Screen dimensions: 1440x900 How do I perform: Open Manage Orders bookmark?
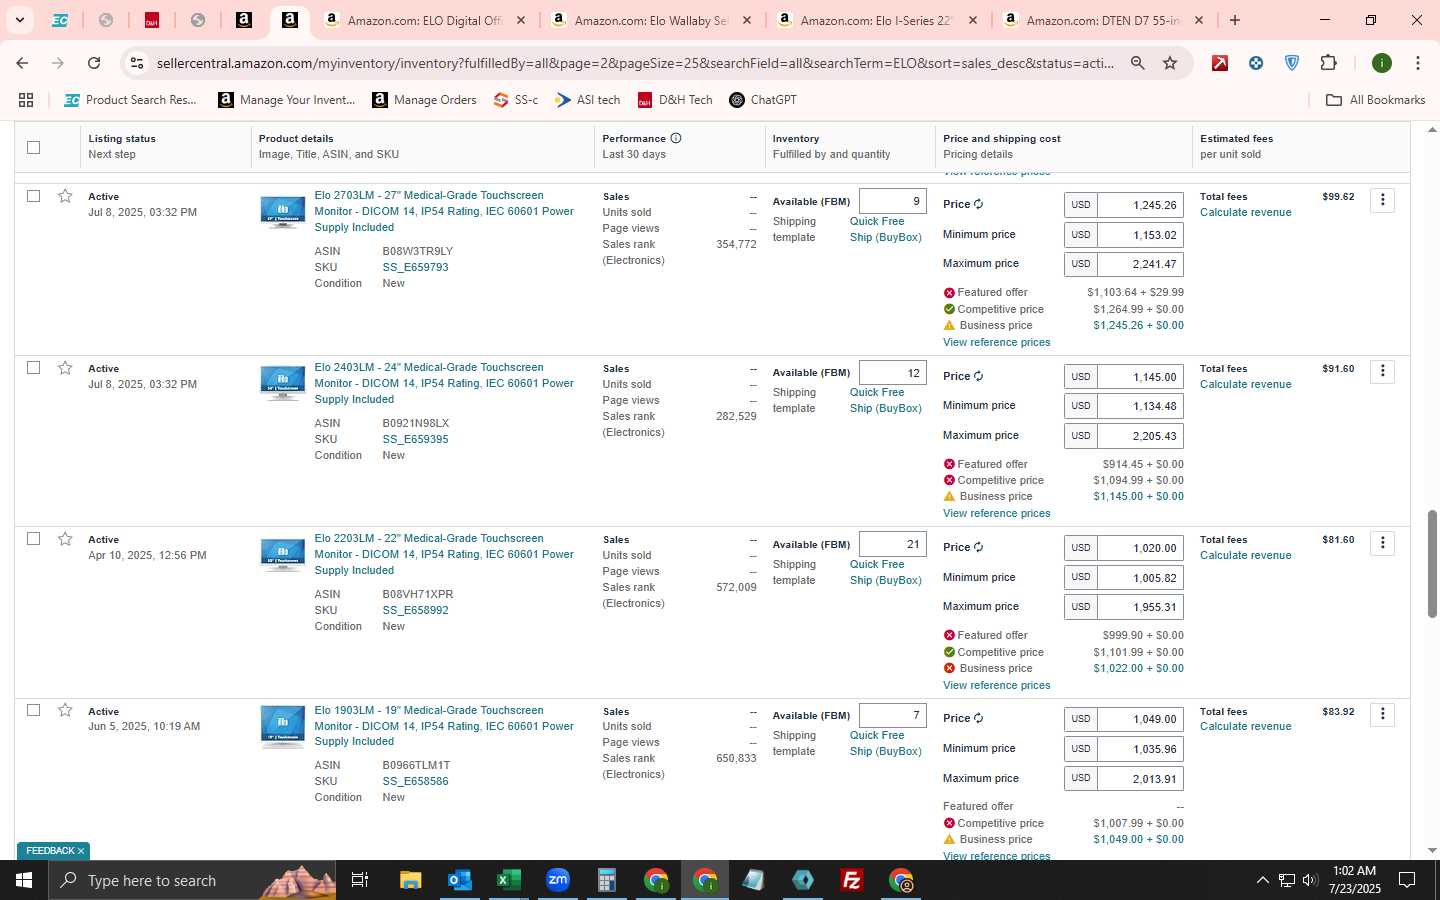[x=425, y=100]
